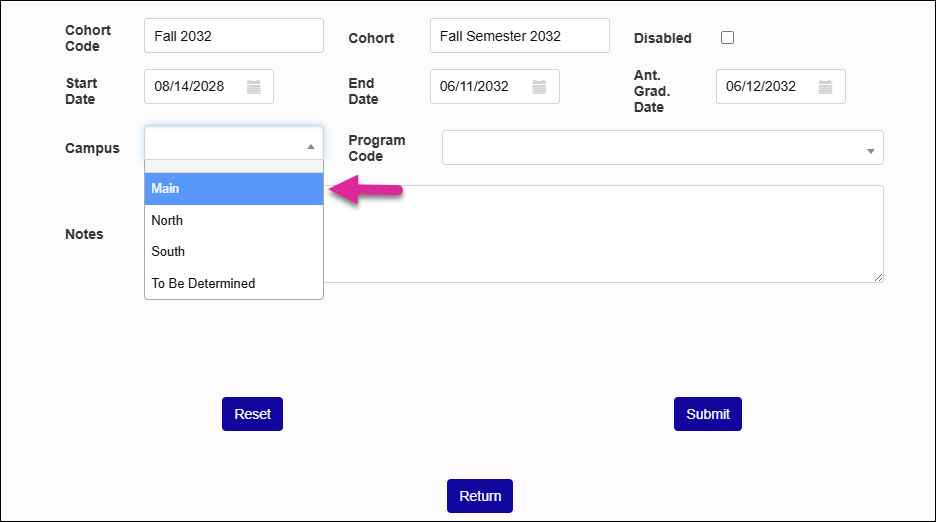
Task: Click into the End Date field
Action: (495, 87)
